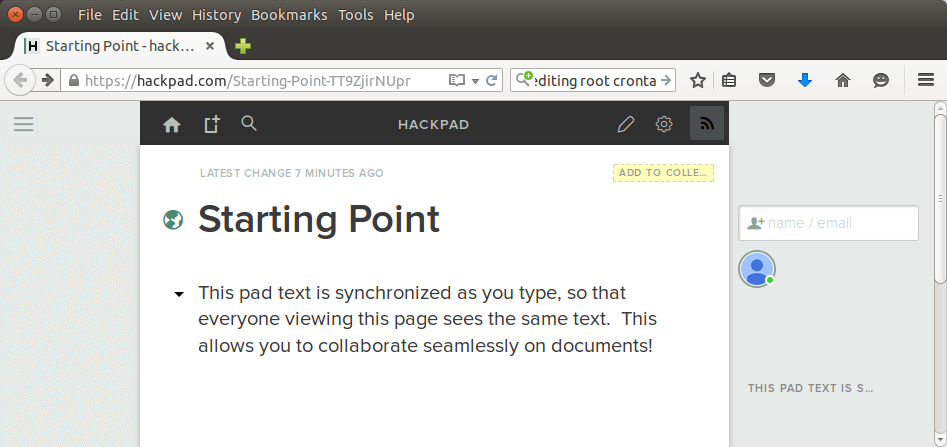Image resolution: width=947 pixels, height=447 pixels.
Task: Open pad settings gear icon
Action: [x=664, y=124]
